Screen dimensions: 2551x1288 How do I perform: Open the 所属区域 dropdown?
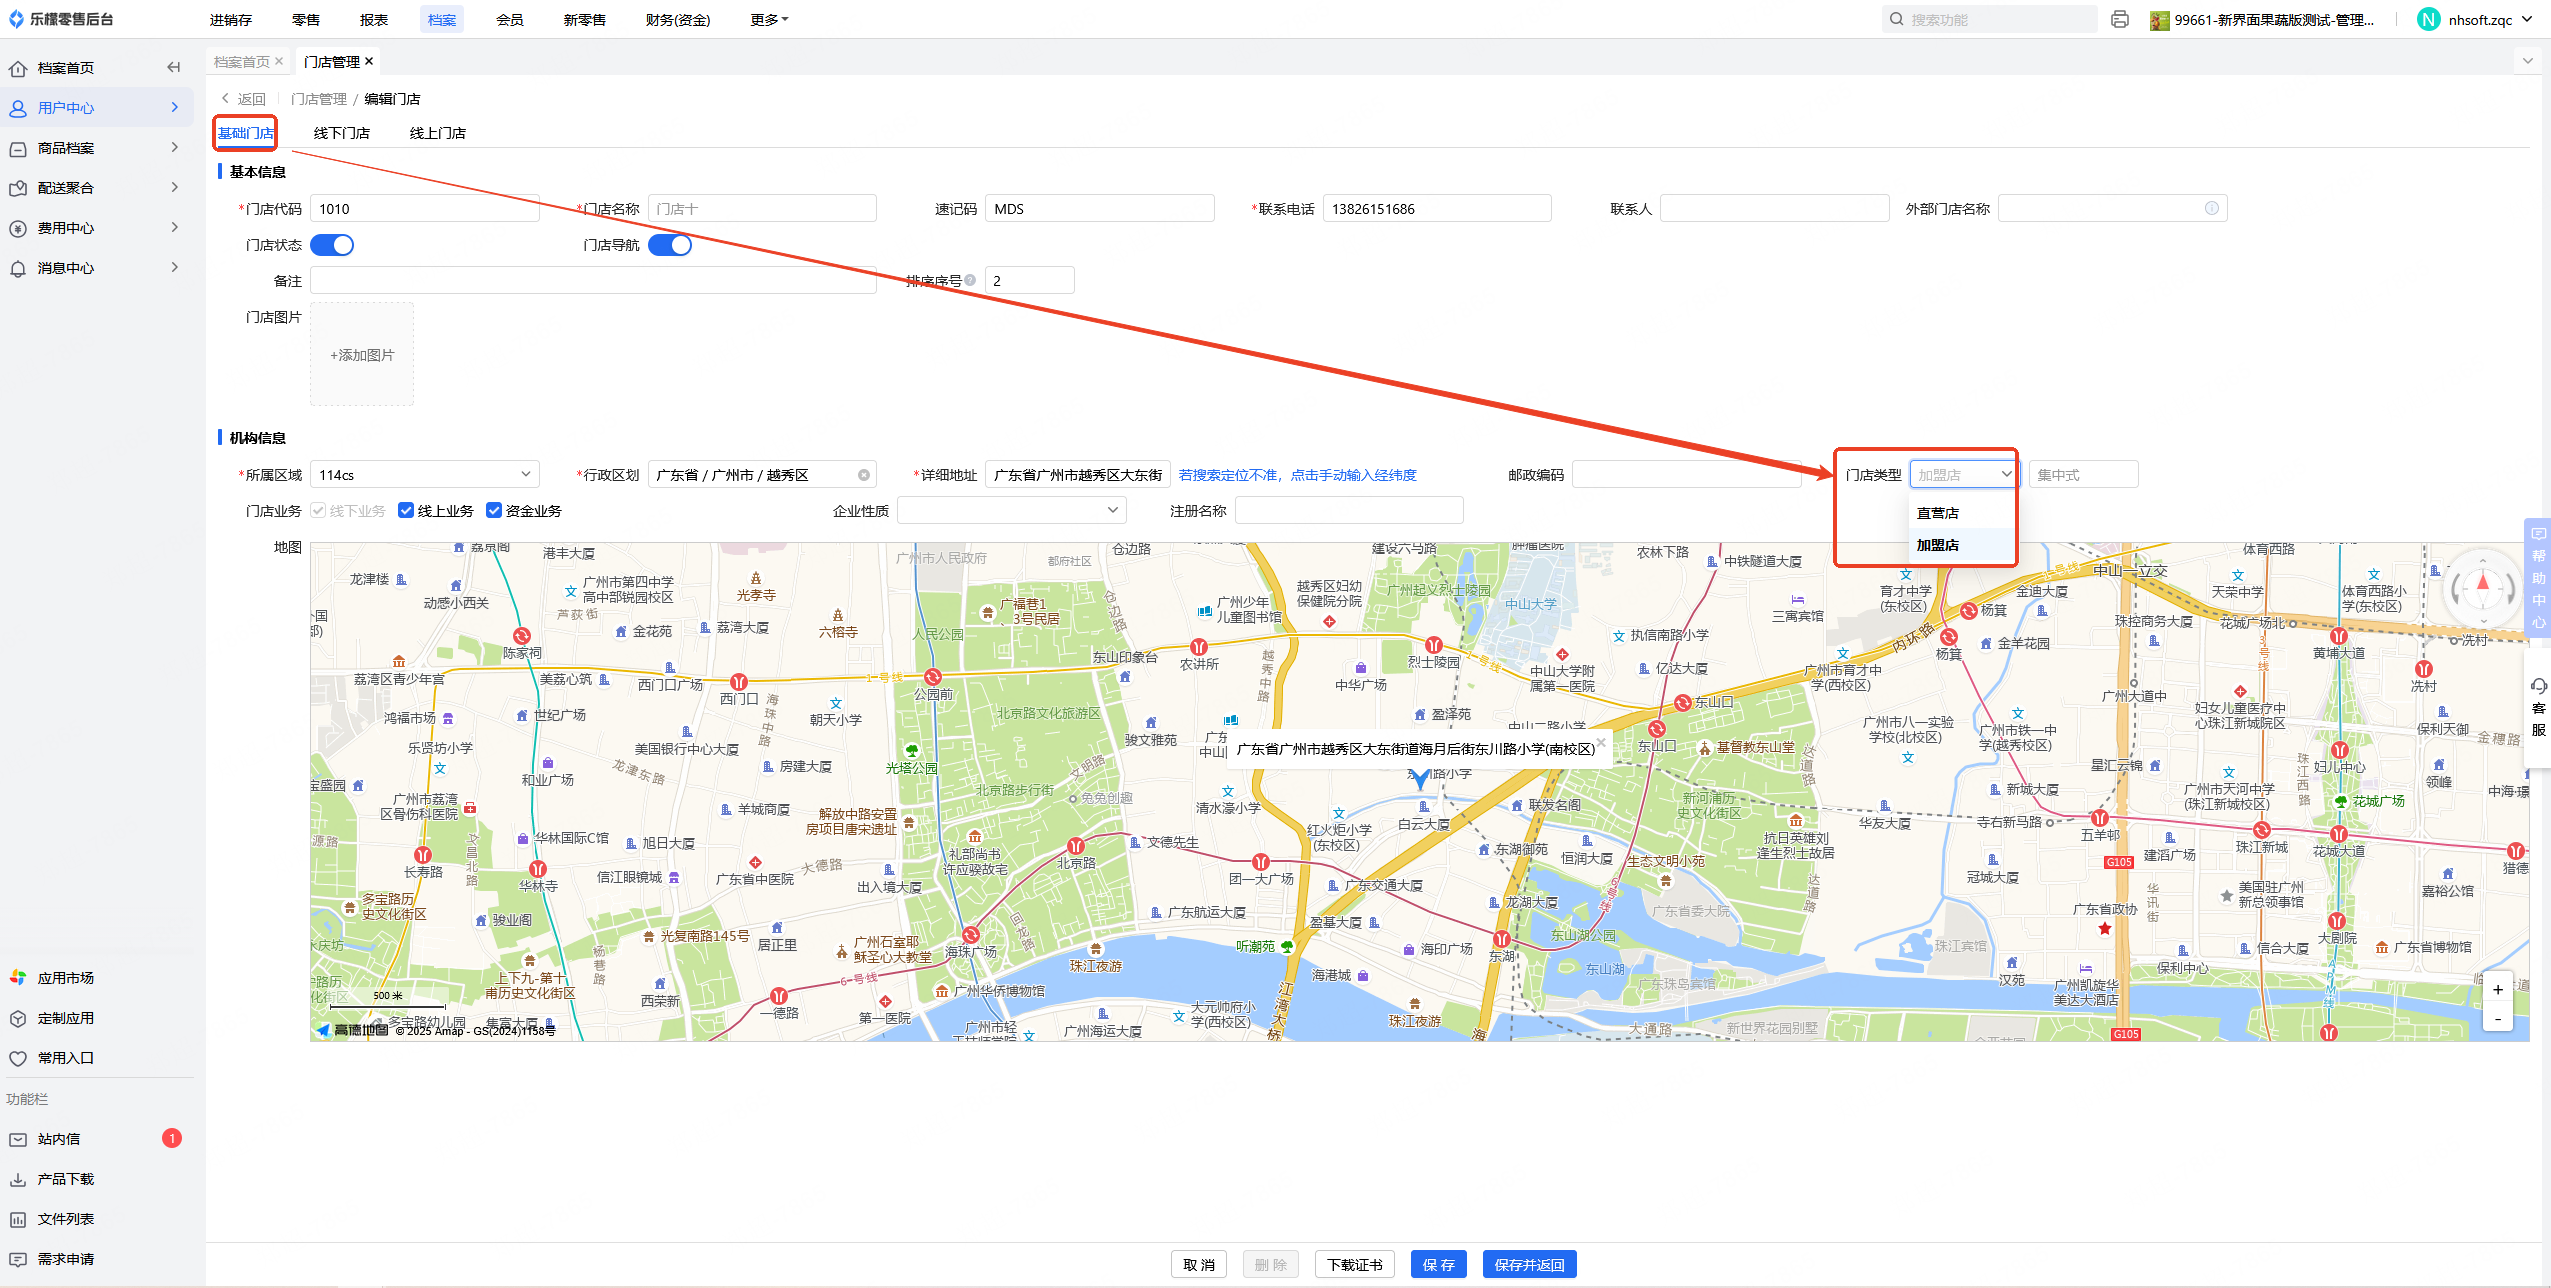click(x=424, y=475)
